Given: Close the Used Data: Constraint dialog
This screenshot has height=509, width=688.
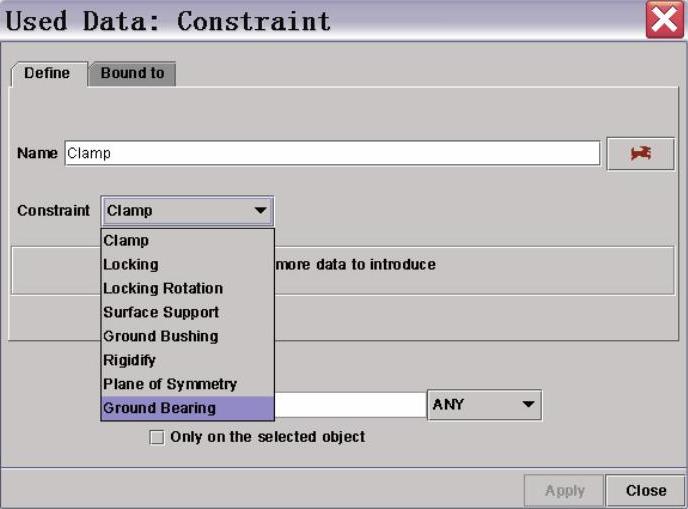Looking at the screenshot, I should [665, 20].
